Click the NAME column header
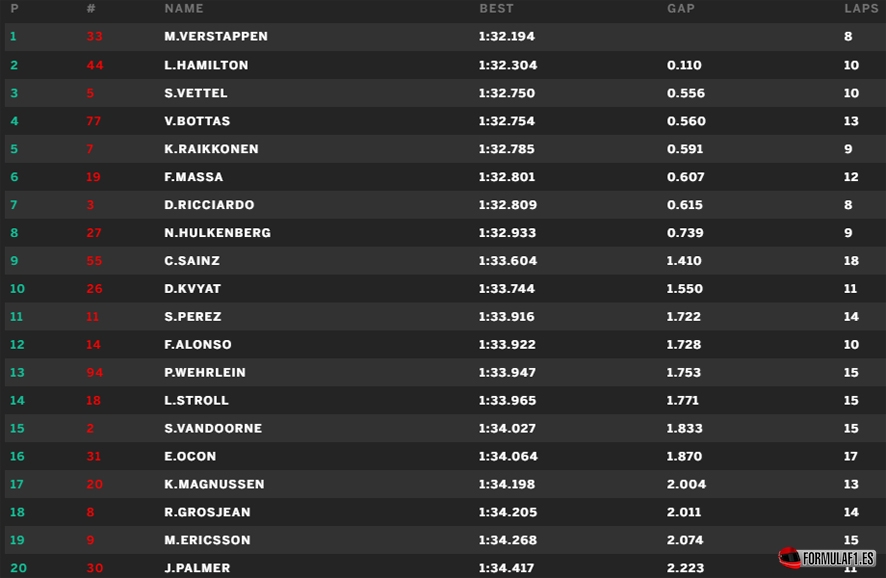886x578 pixels. 184,8
